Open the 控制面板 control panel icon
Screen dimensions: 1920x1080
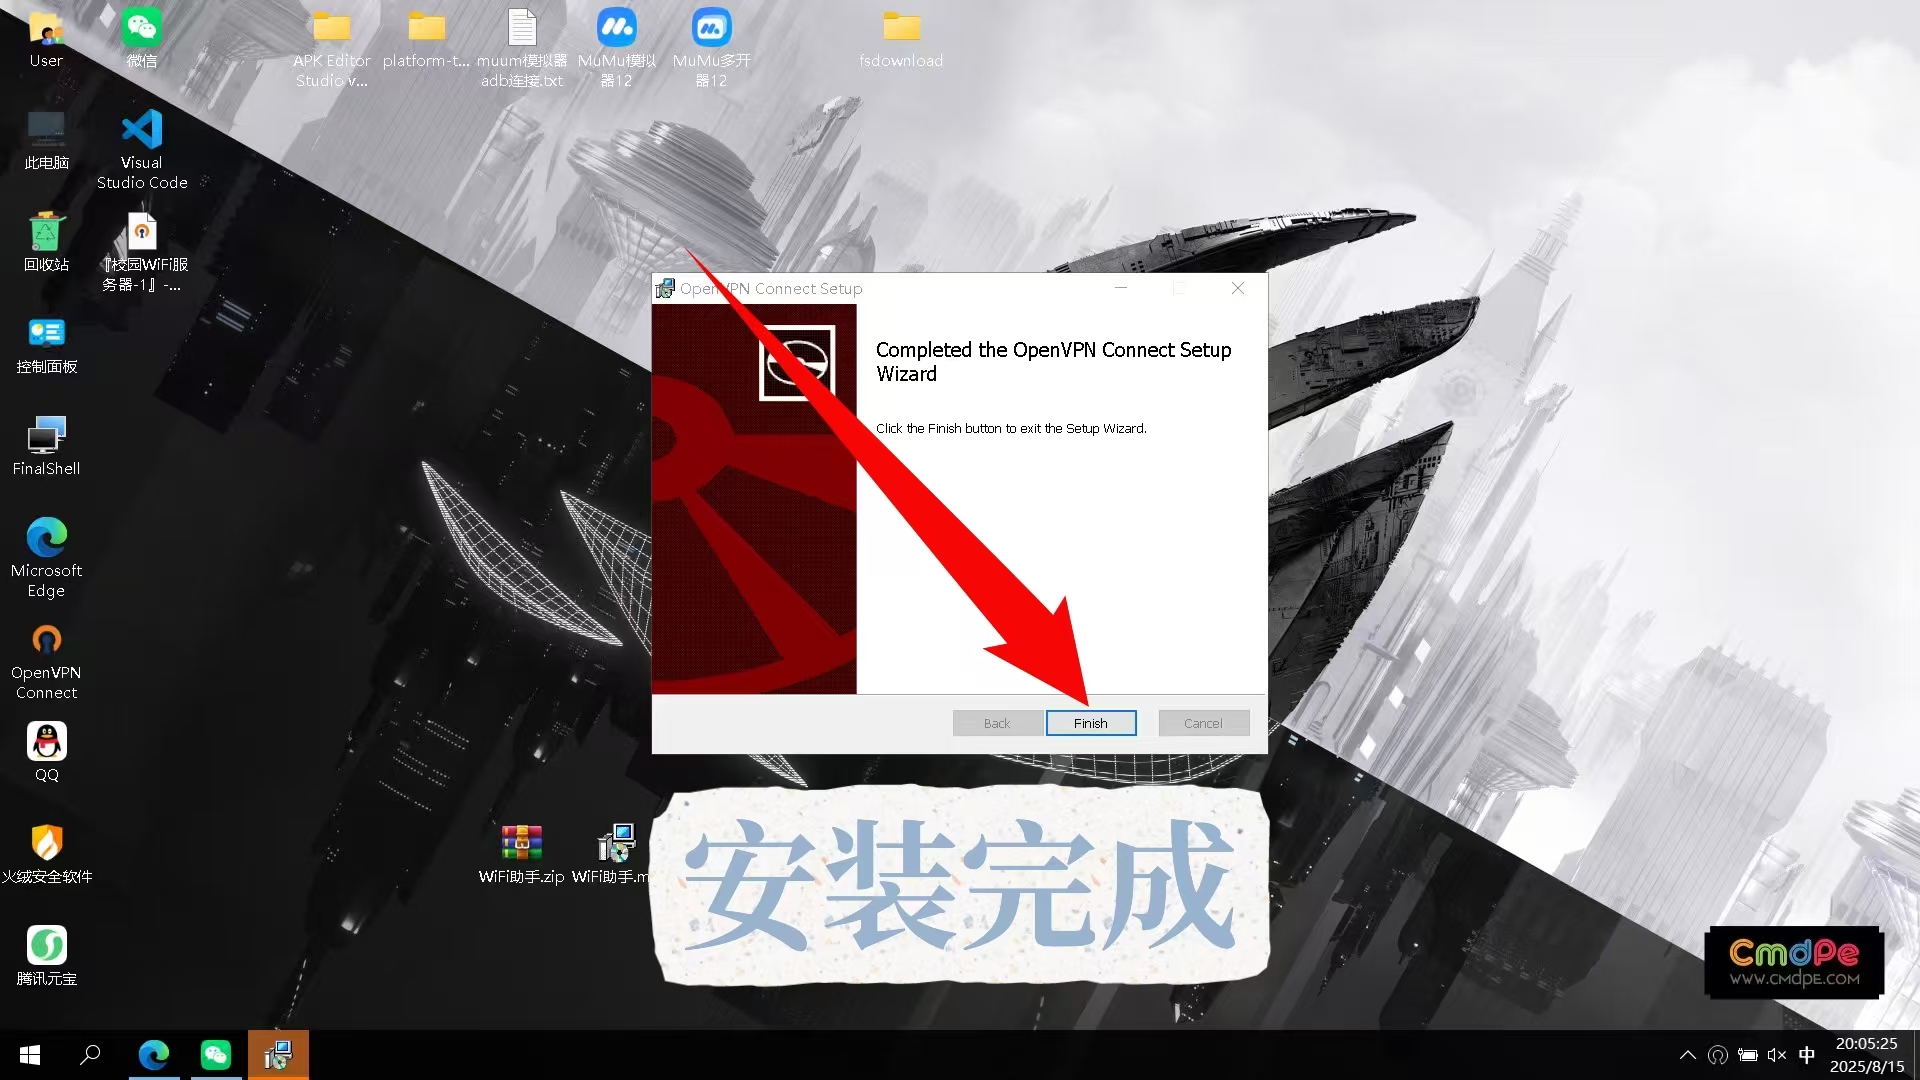tap(46, 345)
